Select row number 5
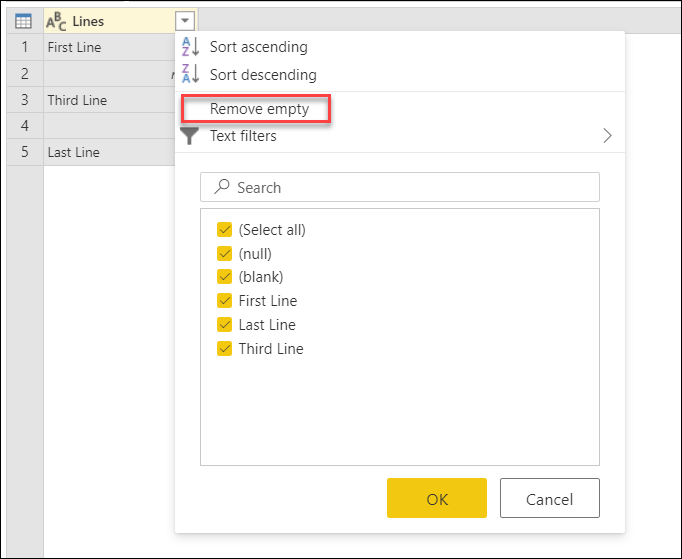The image size is (682, 559). (25, 152)
